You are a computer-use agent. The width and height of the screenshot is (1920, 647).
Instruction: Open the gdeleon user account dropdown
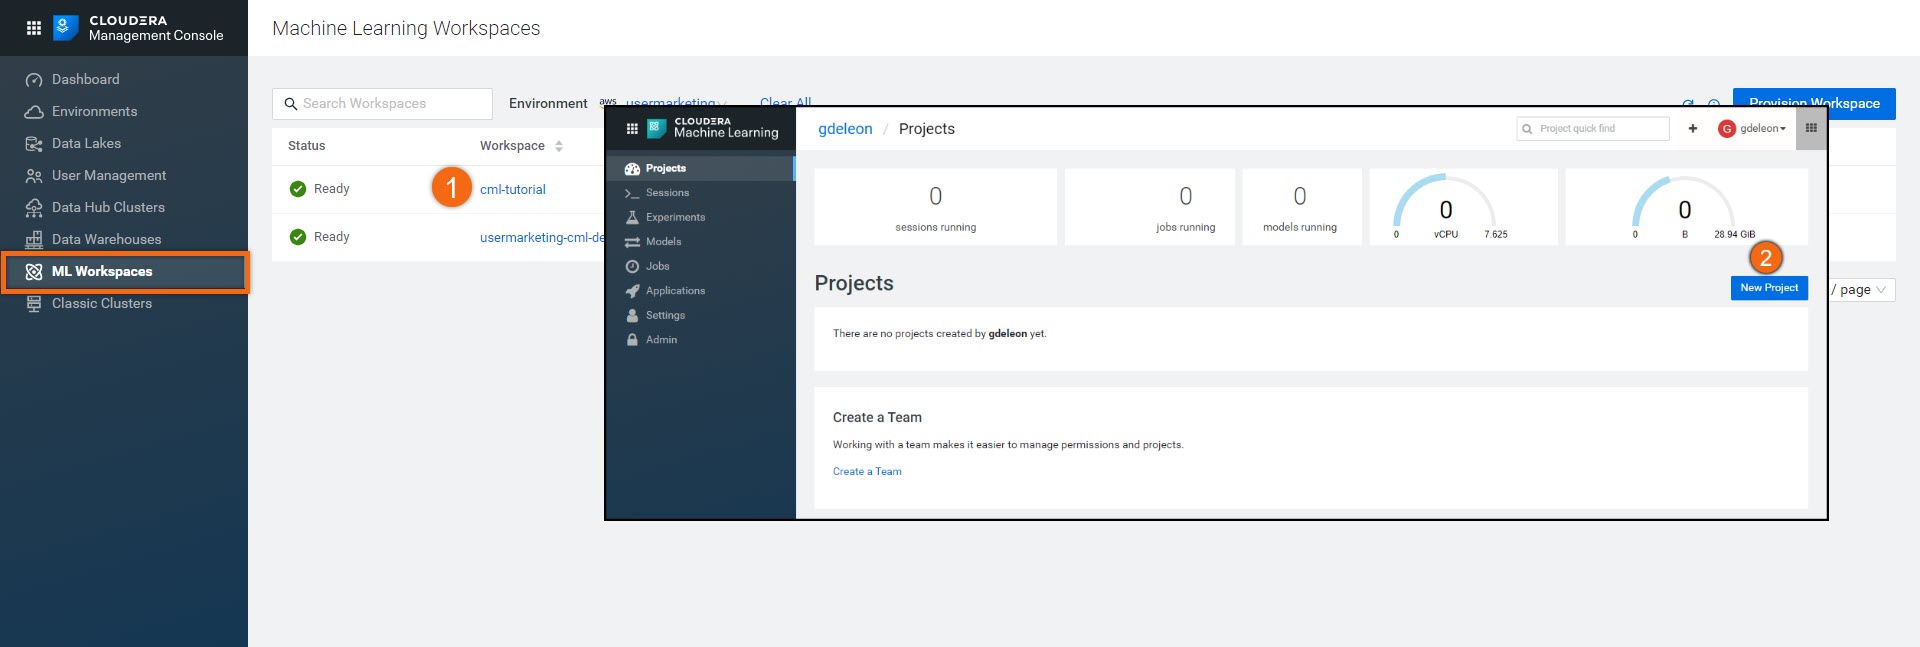pyautogui.click(x=1752, y=128)
